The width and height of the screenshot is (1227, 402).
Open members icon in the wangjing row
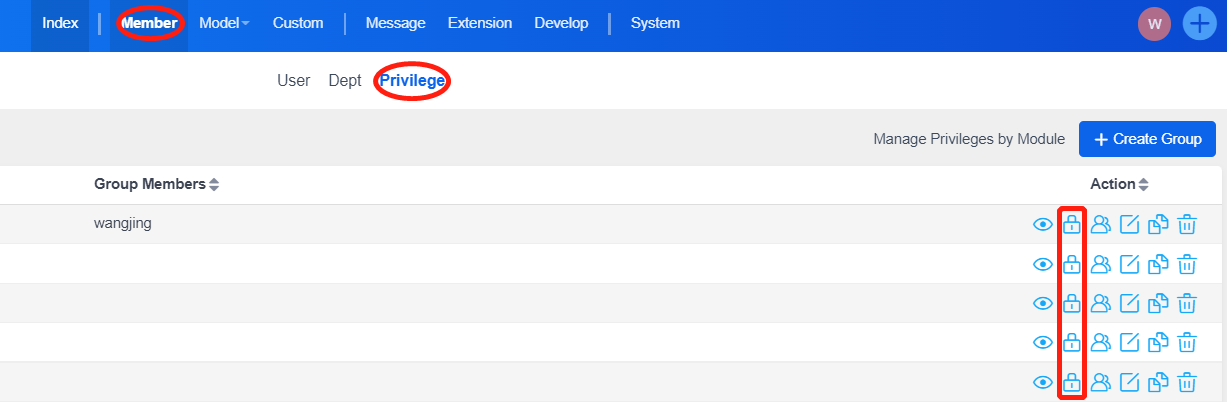pyautogui.click(x=1101, y=224)
